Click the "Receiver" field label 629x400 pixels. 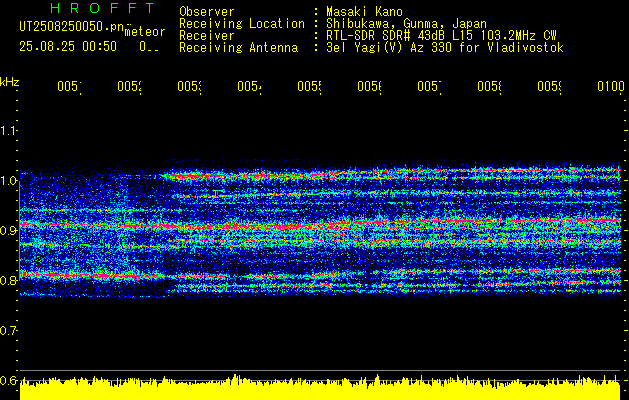coord(207,36)
